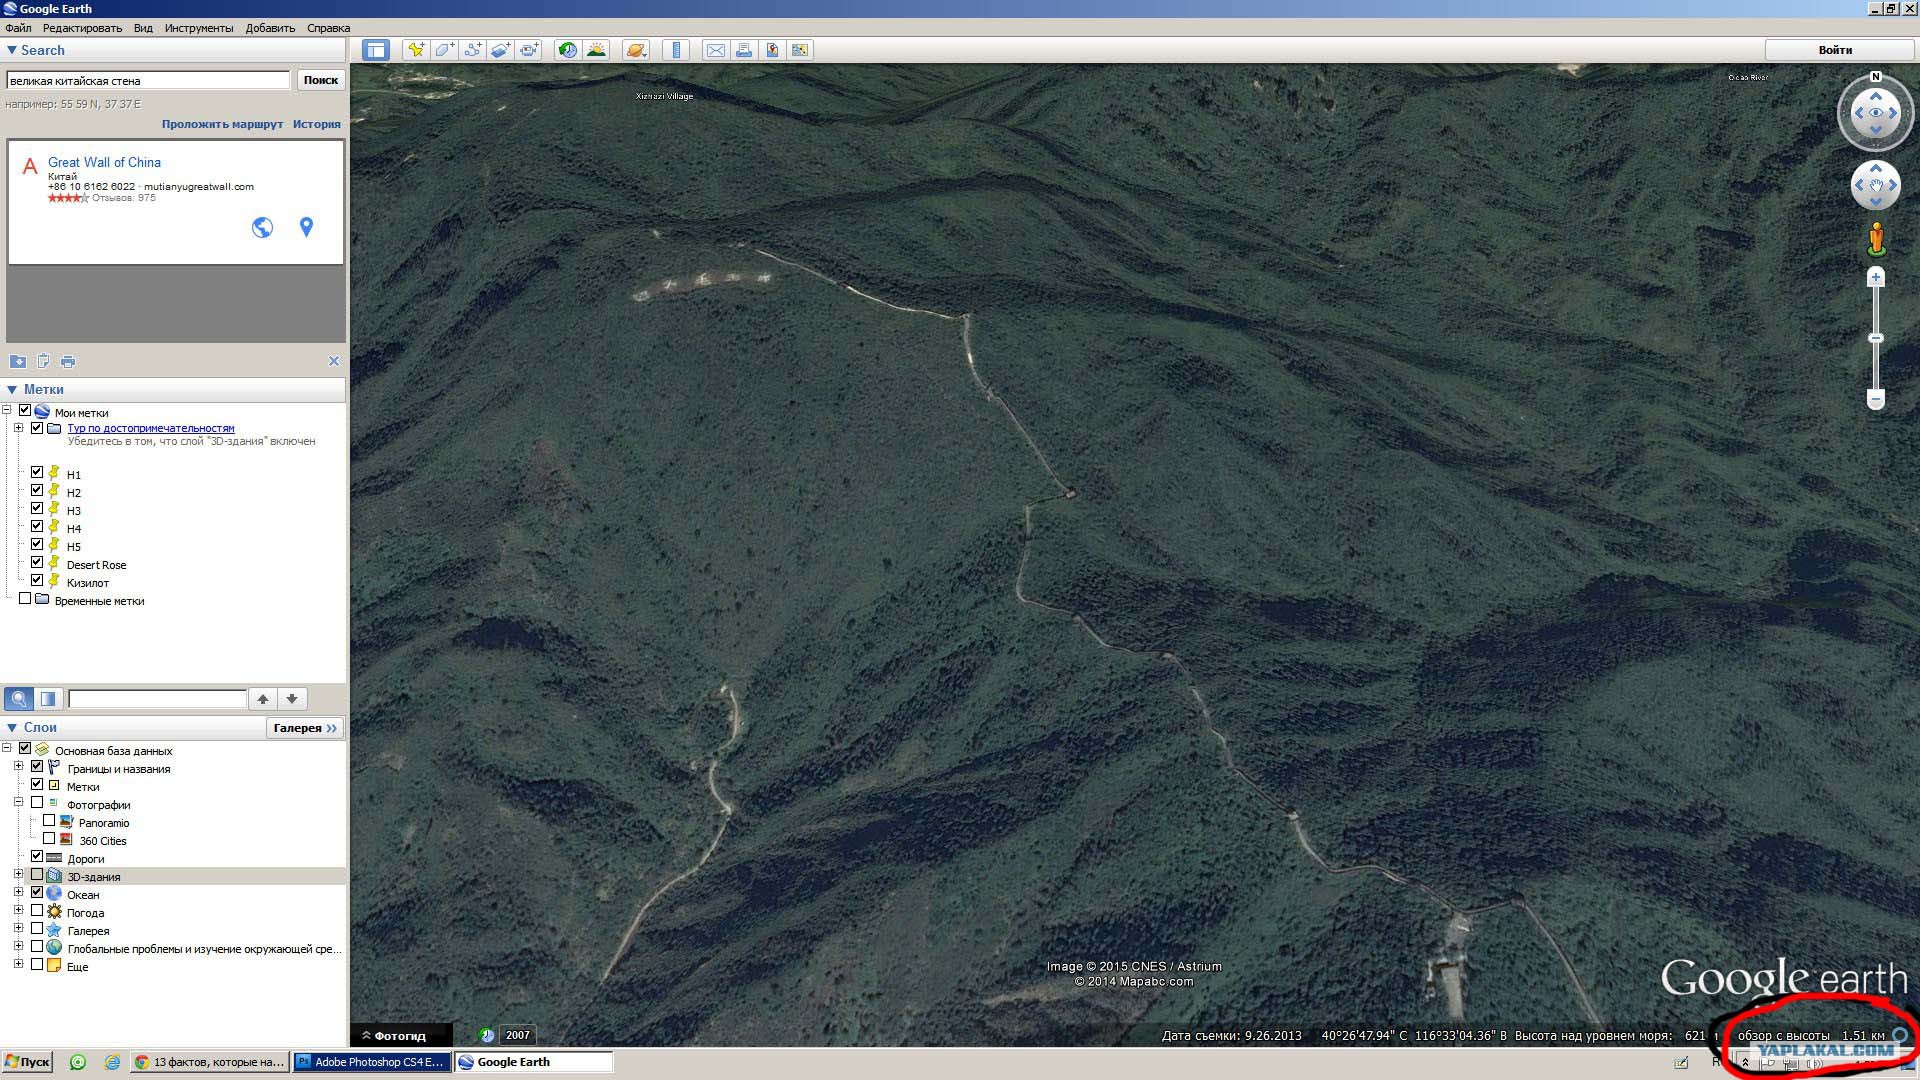Image resolution: width=1920 pixels, height=1080 pixels.
Task: Open the Файл menu
Action: (18, 28)
